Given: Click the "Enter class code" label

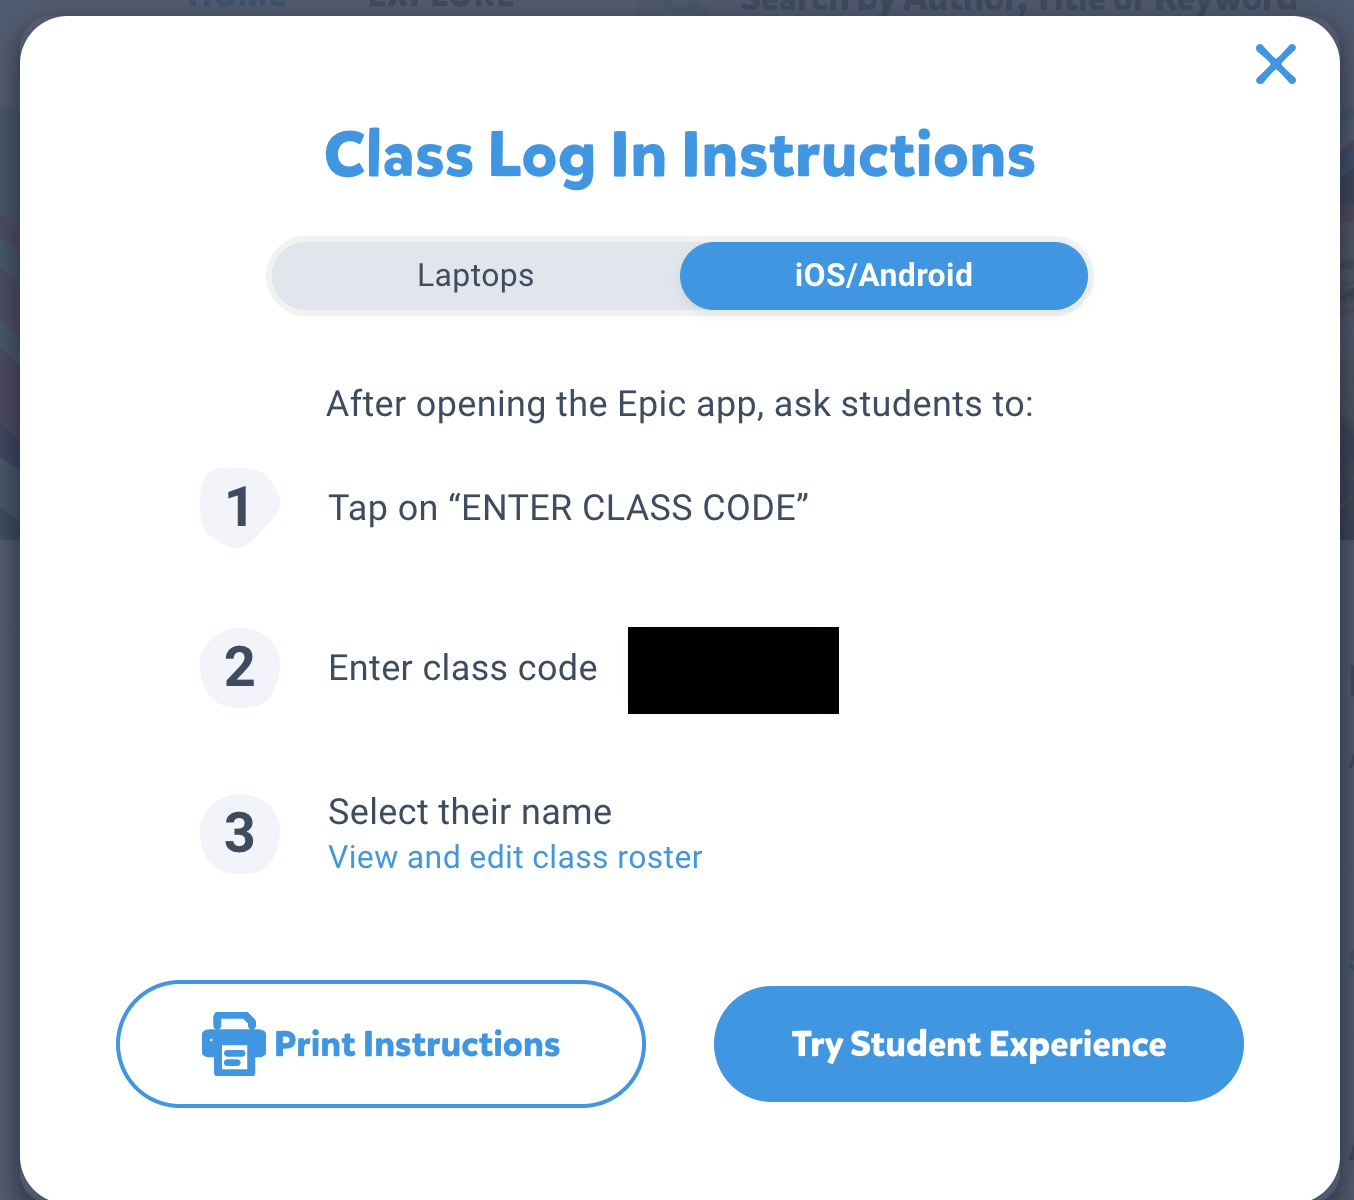Looking at the screenshot, I should [x=462, y=668].
